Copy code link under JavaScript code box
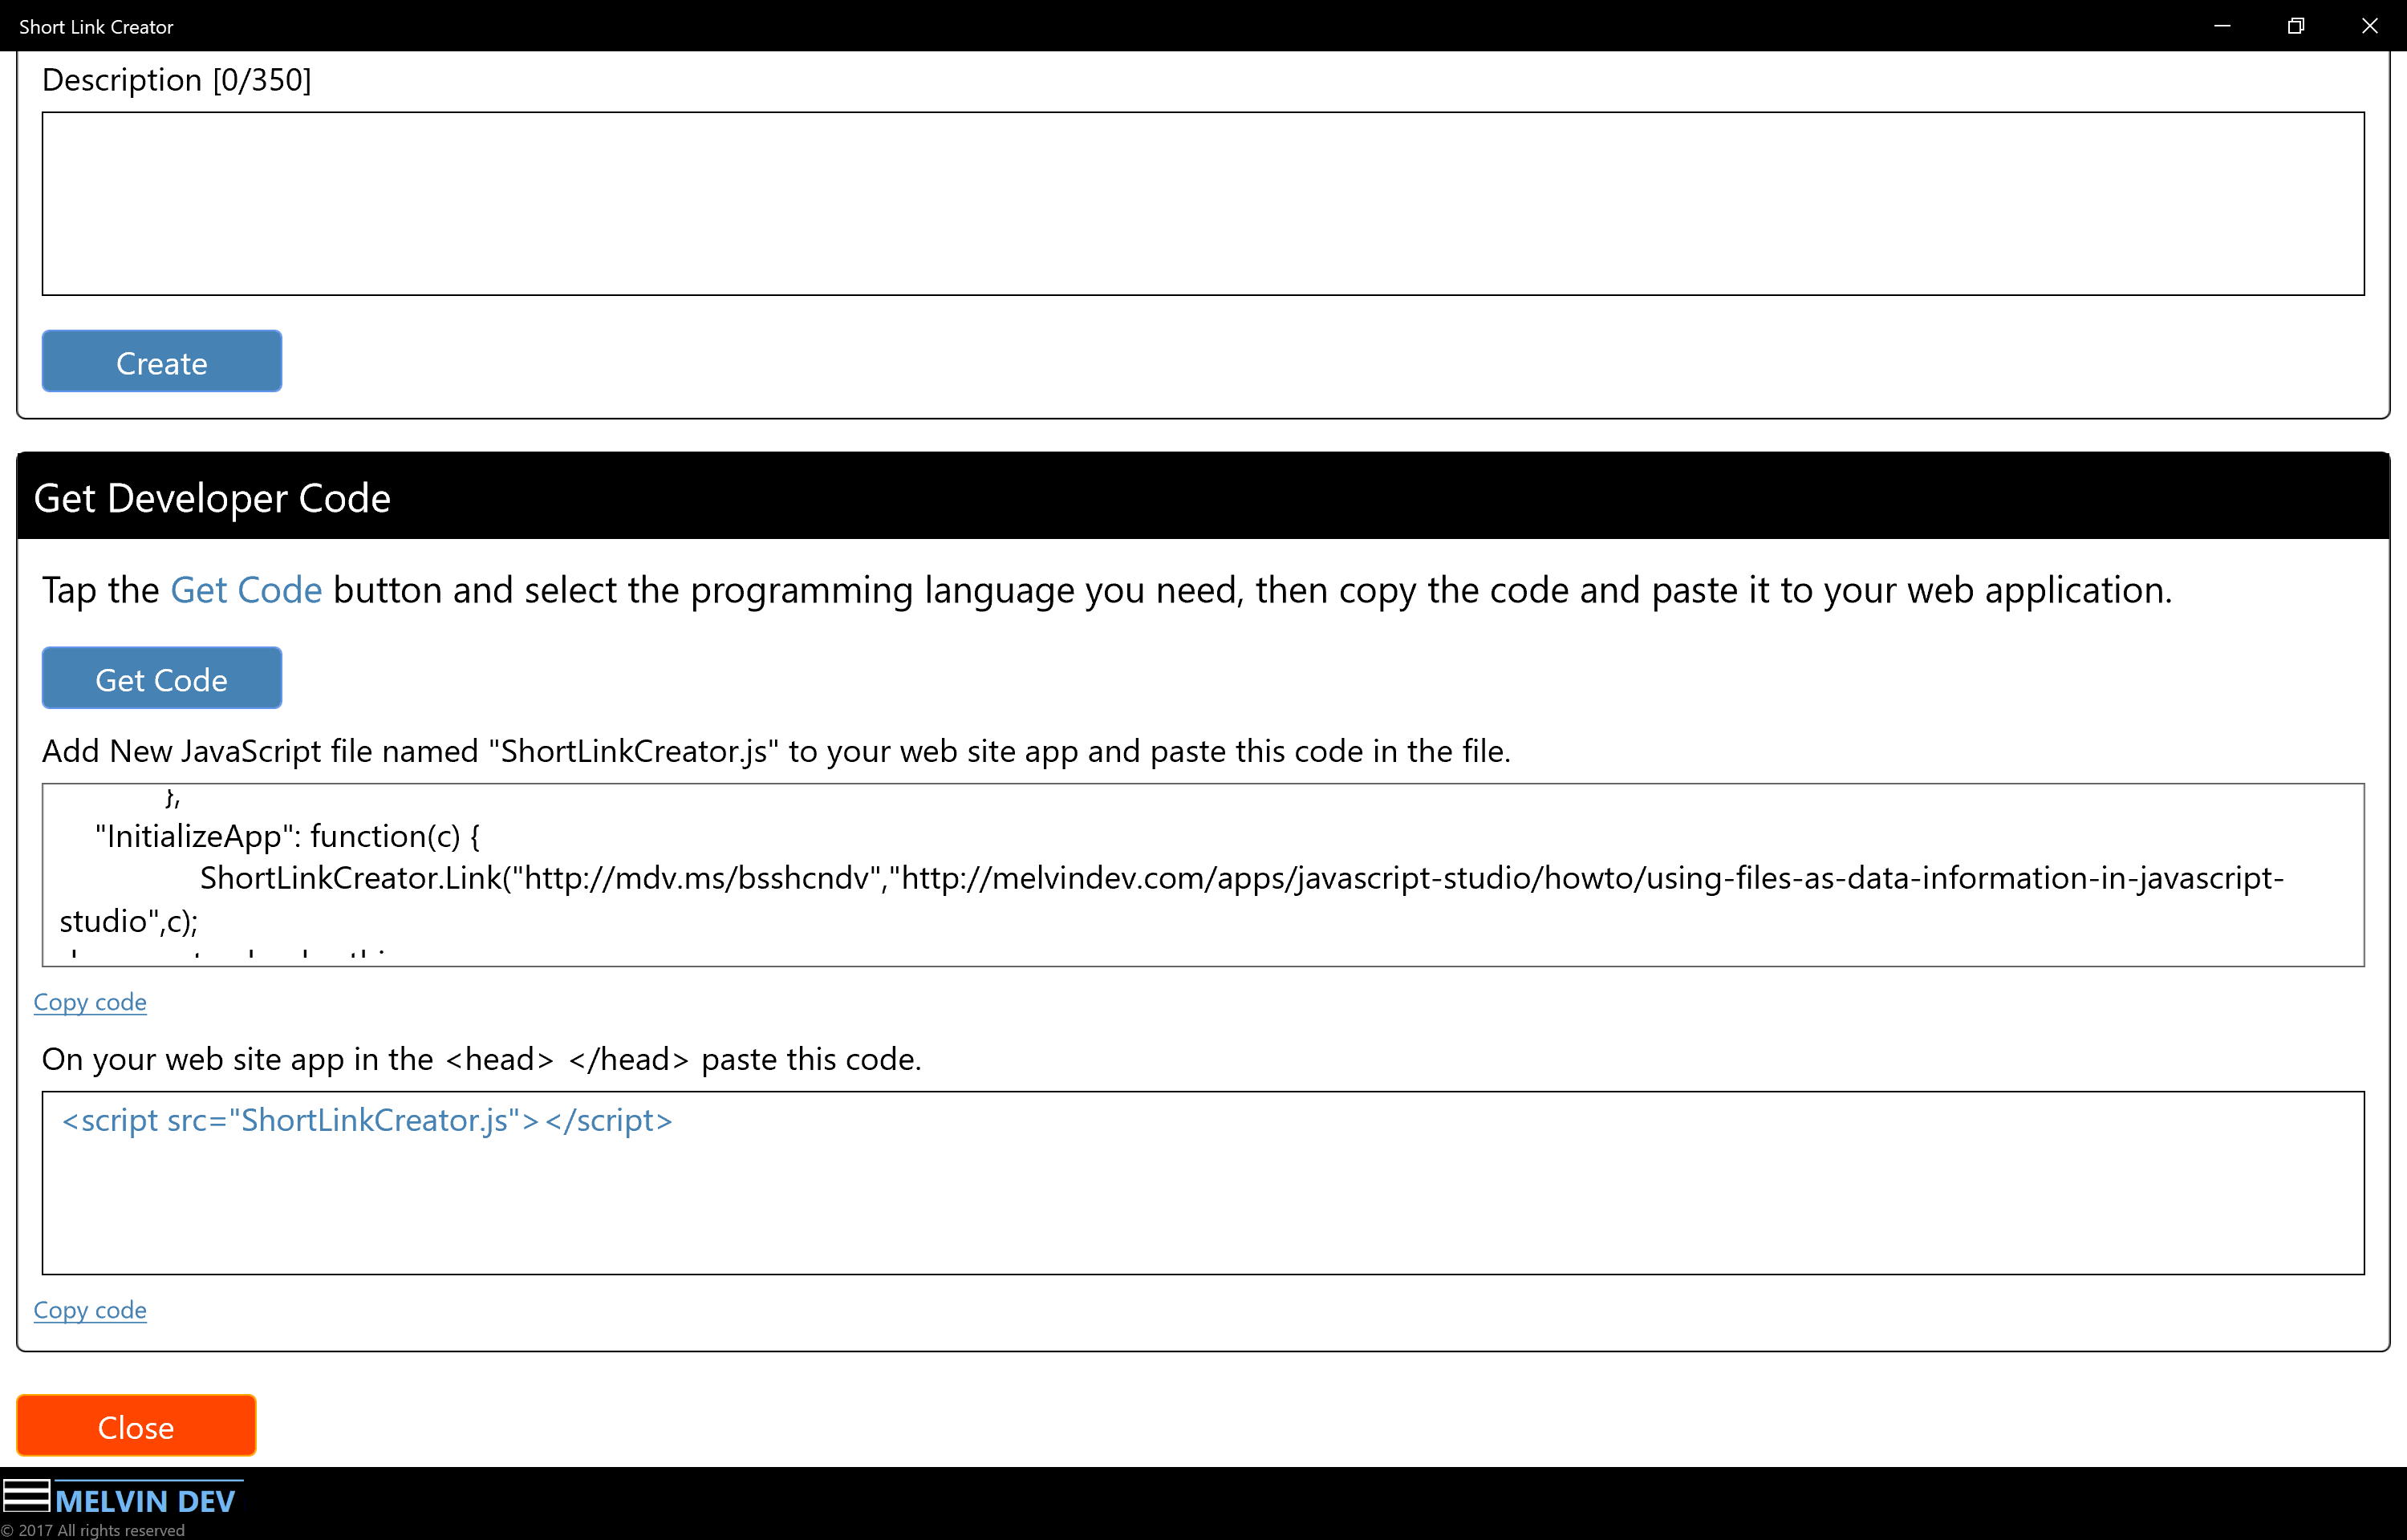Image resolution: width=2407 pixels, height=1540 pixels. [x=90, y=1002]
